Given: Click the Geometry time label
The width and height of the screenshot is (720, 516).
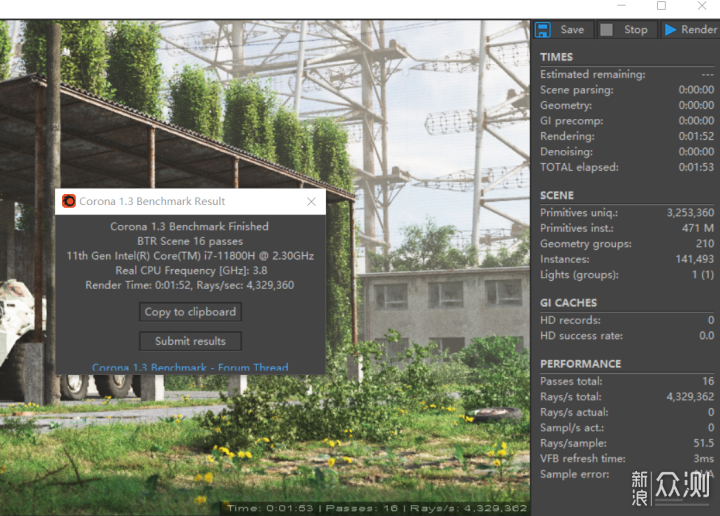Looking at the screenshot, I should coord(566,105).
